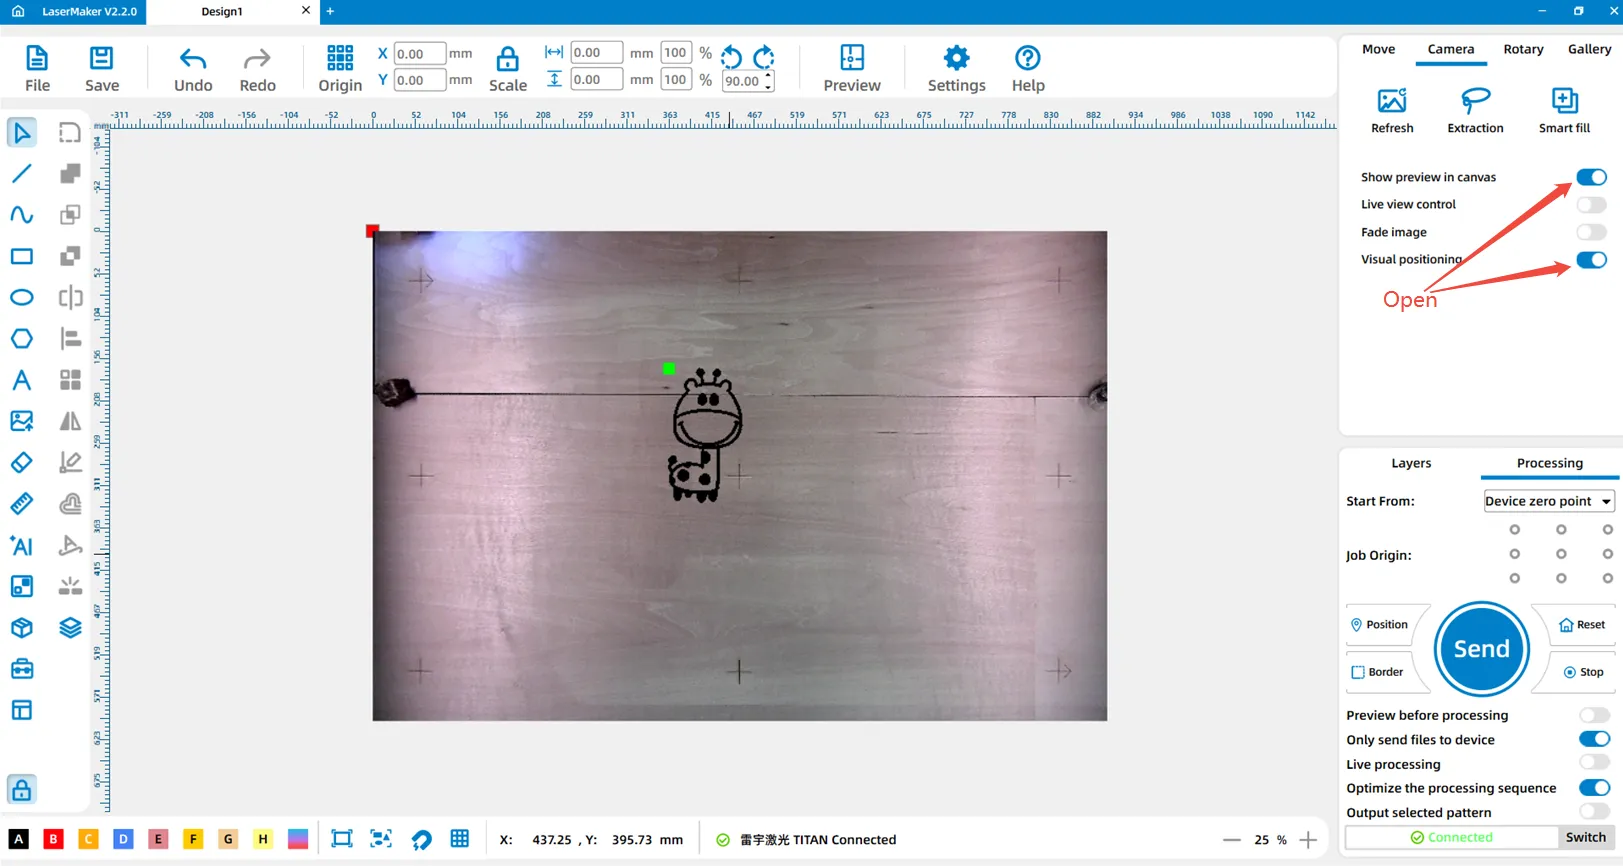Select the Line drawing tool

point(21,174)
